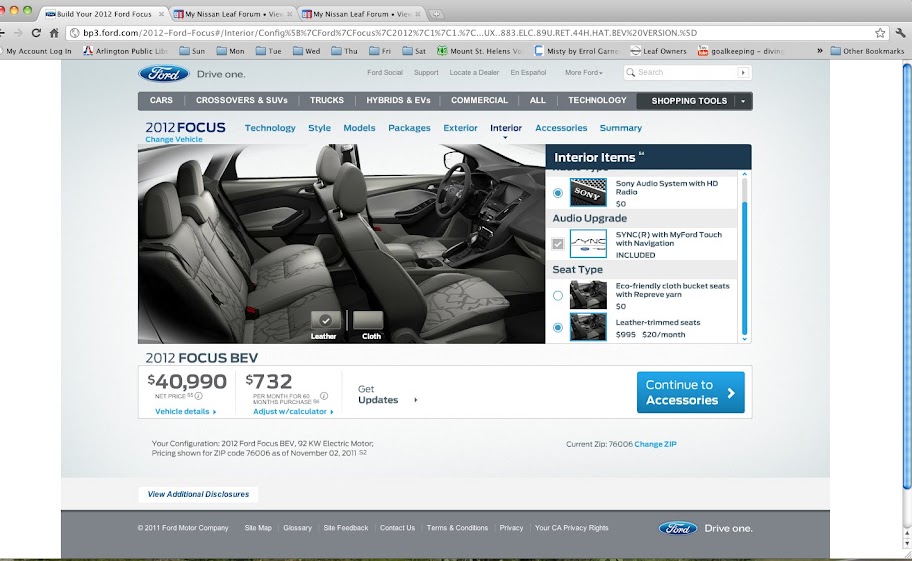This screenshot has width=912, height=561.
Task: Expand Shopping Tools dropdown arrow
Action: click(x=743, y=101)
